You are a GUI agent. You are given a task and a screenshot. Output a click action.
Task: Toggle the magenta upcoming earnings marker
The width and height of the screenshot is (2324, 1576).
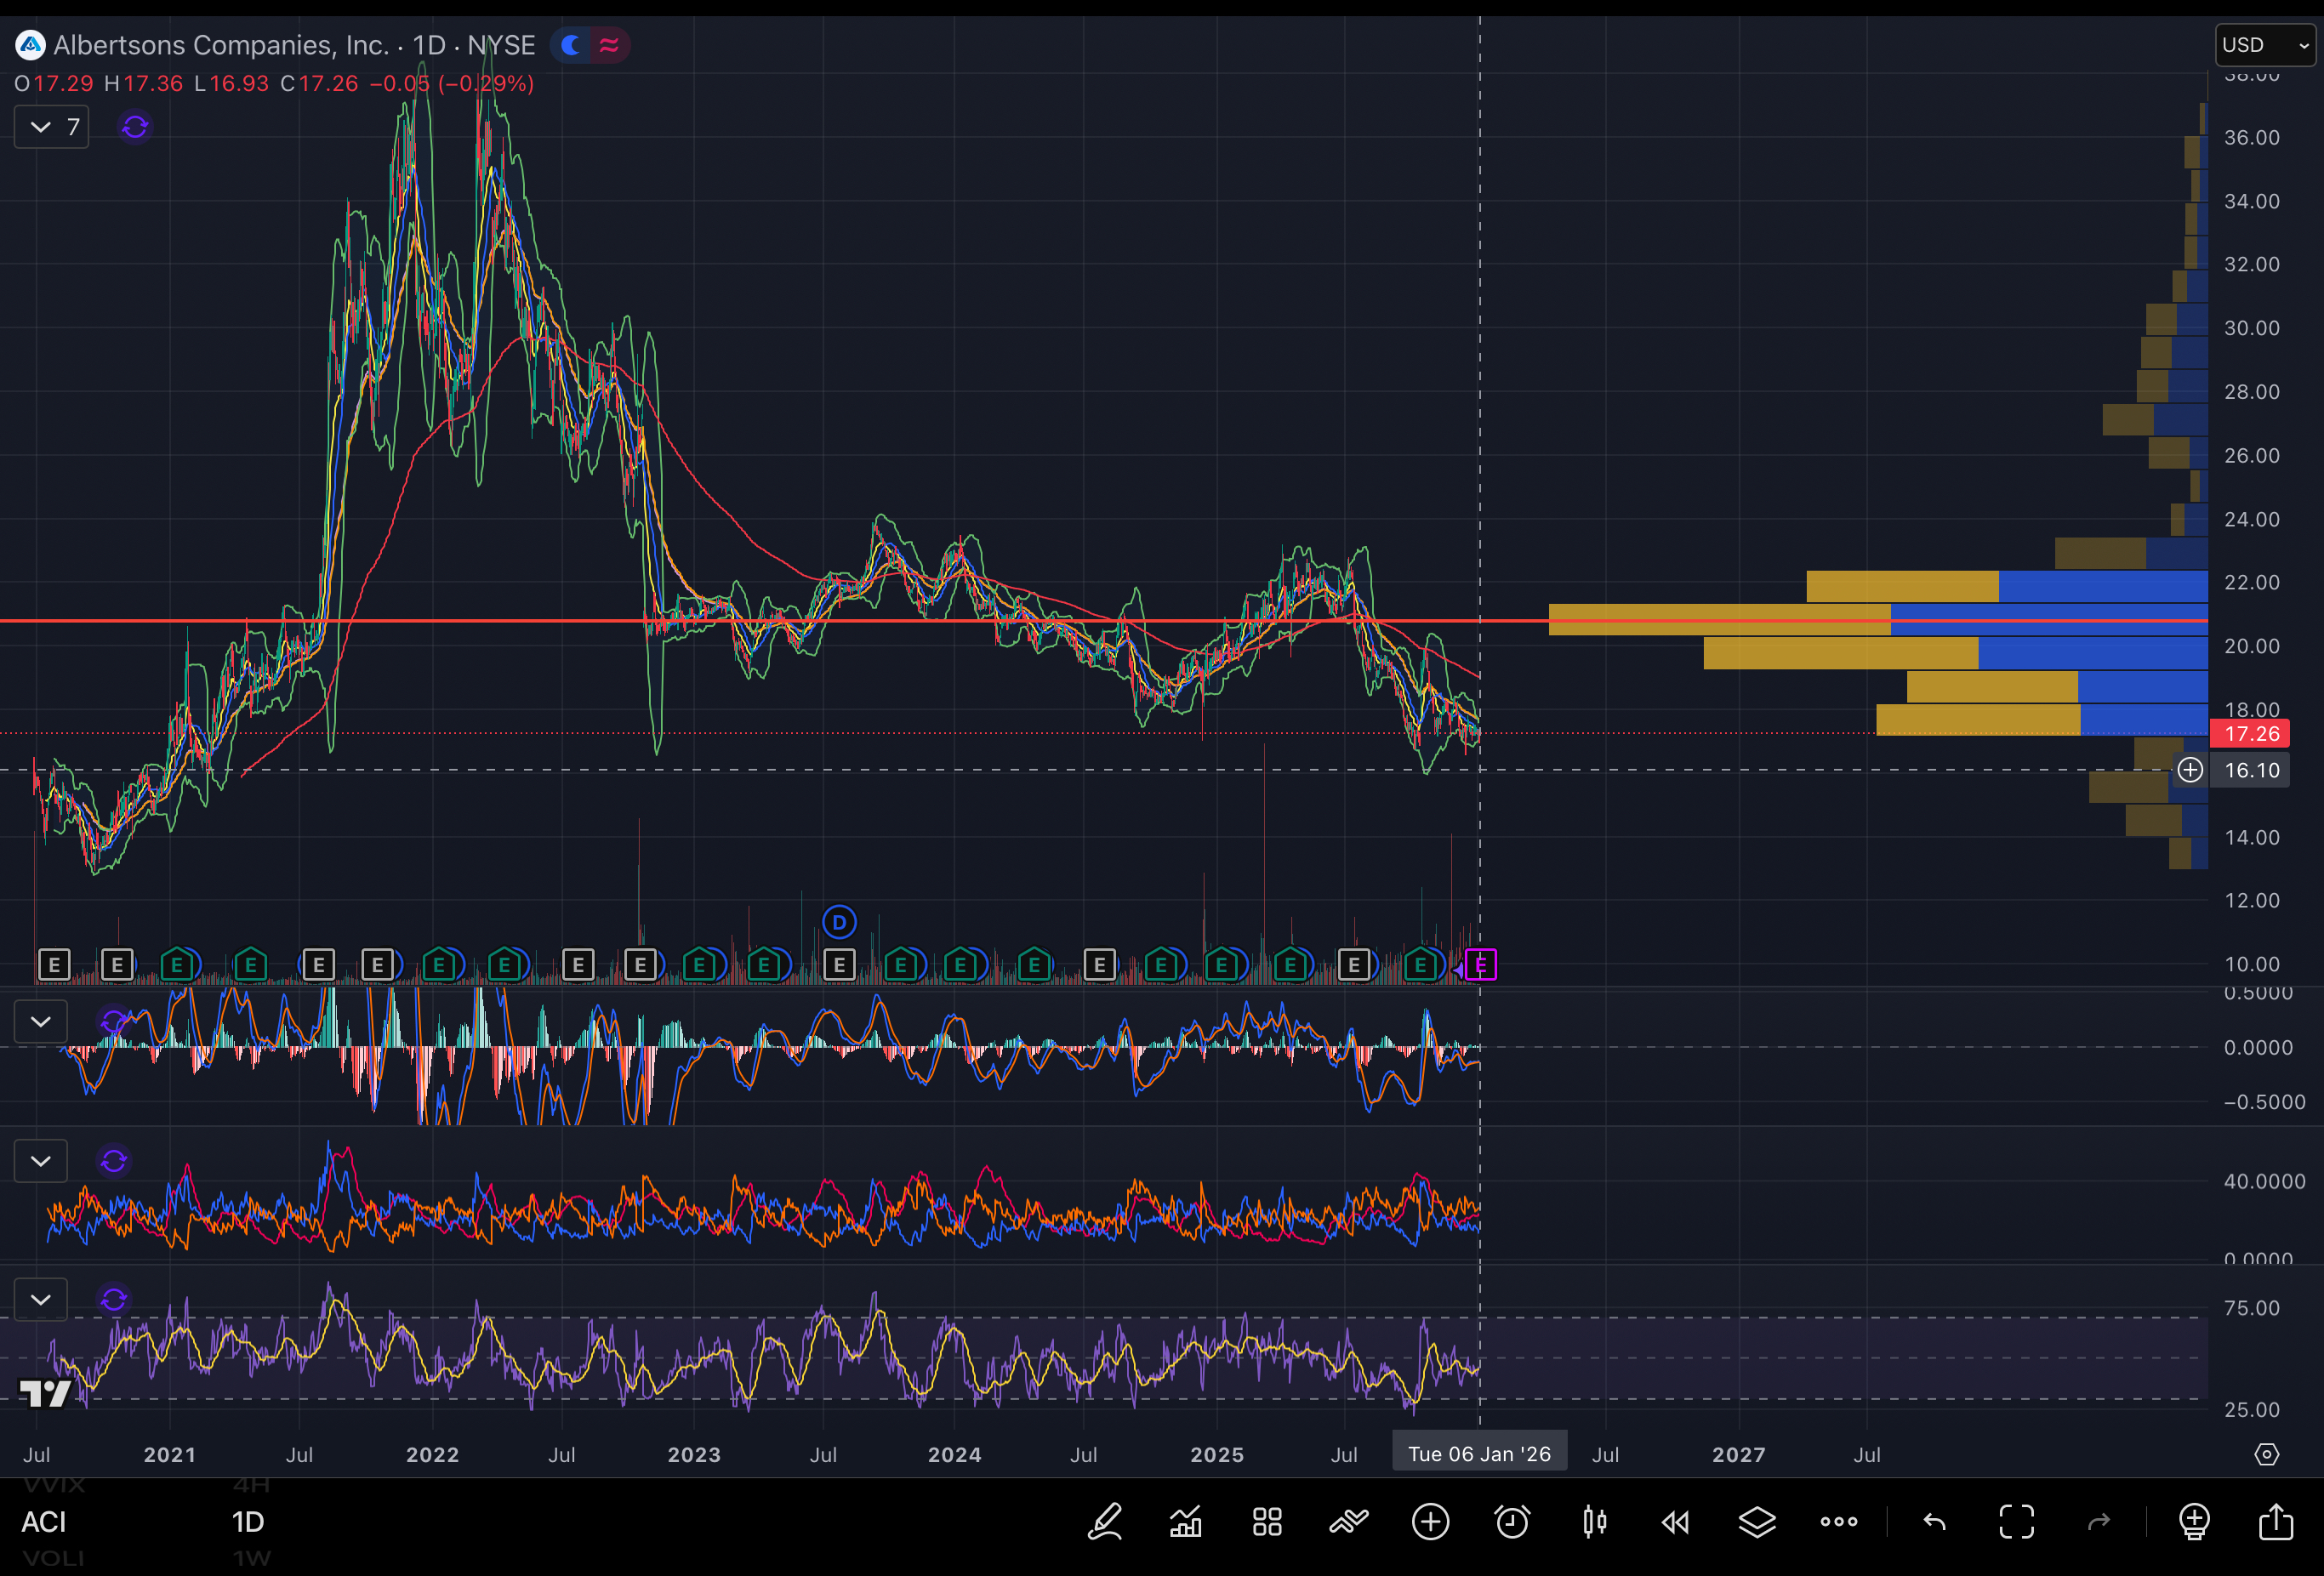tap(1481, 965)
